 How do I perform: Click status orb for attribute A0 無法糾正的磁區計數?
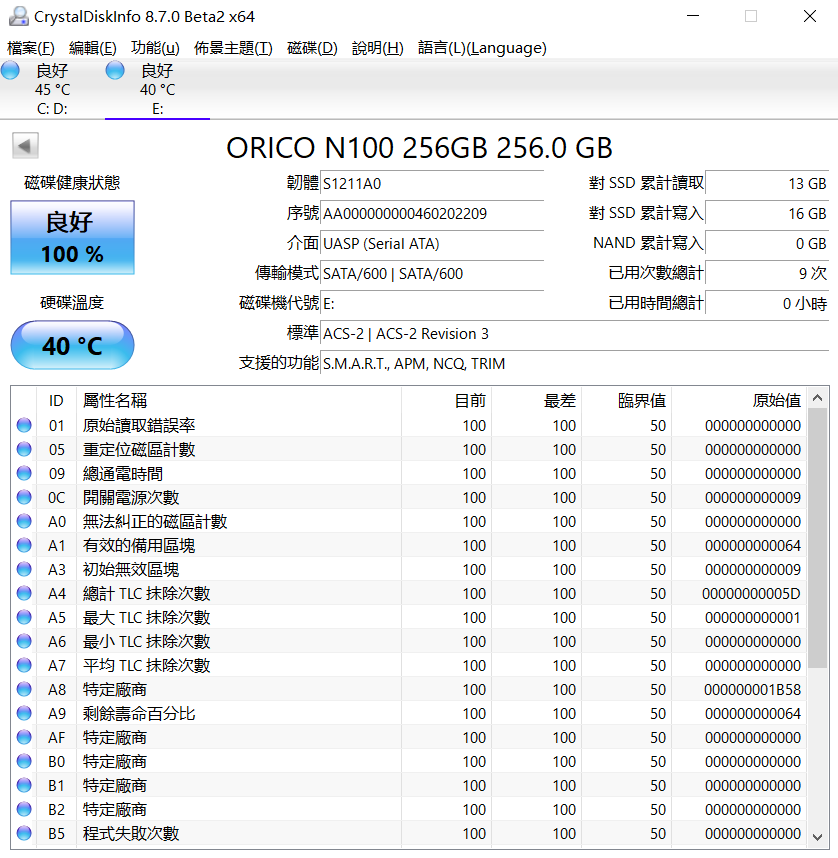pos(24,521)
